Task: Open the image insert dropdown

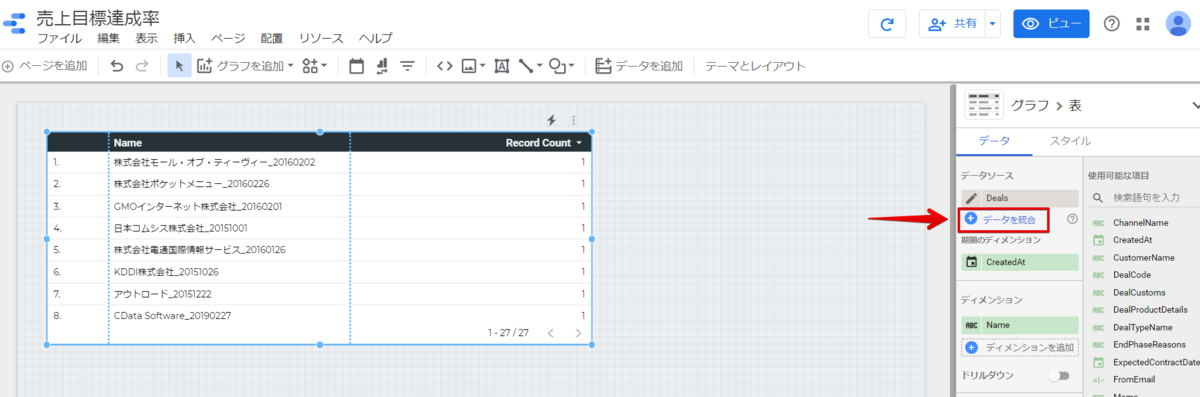Action: pyautogui.click(x=473, y=66)
